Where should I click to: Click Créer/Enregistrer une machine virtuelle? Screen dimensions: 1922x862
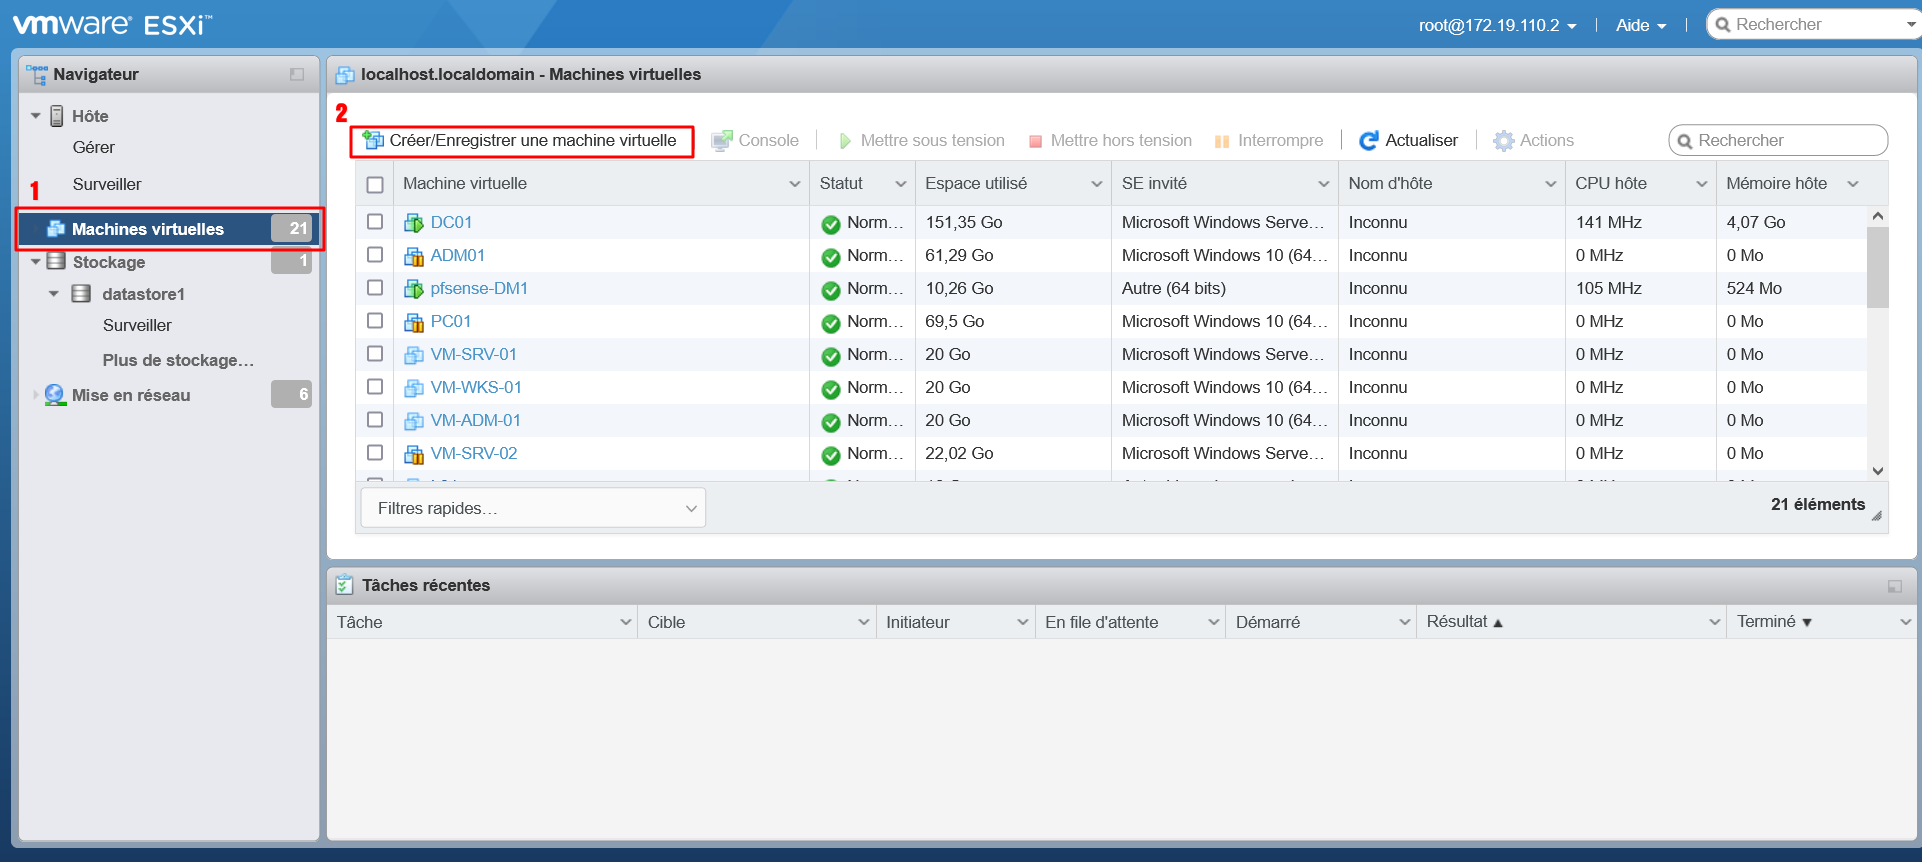(x=521, y=141)
